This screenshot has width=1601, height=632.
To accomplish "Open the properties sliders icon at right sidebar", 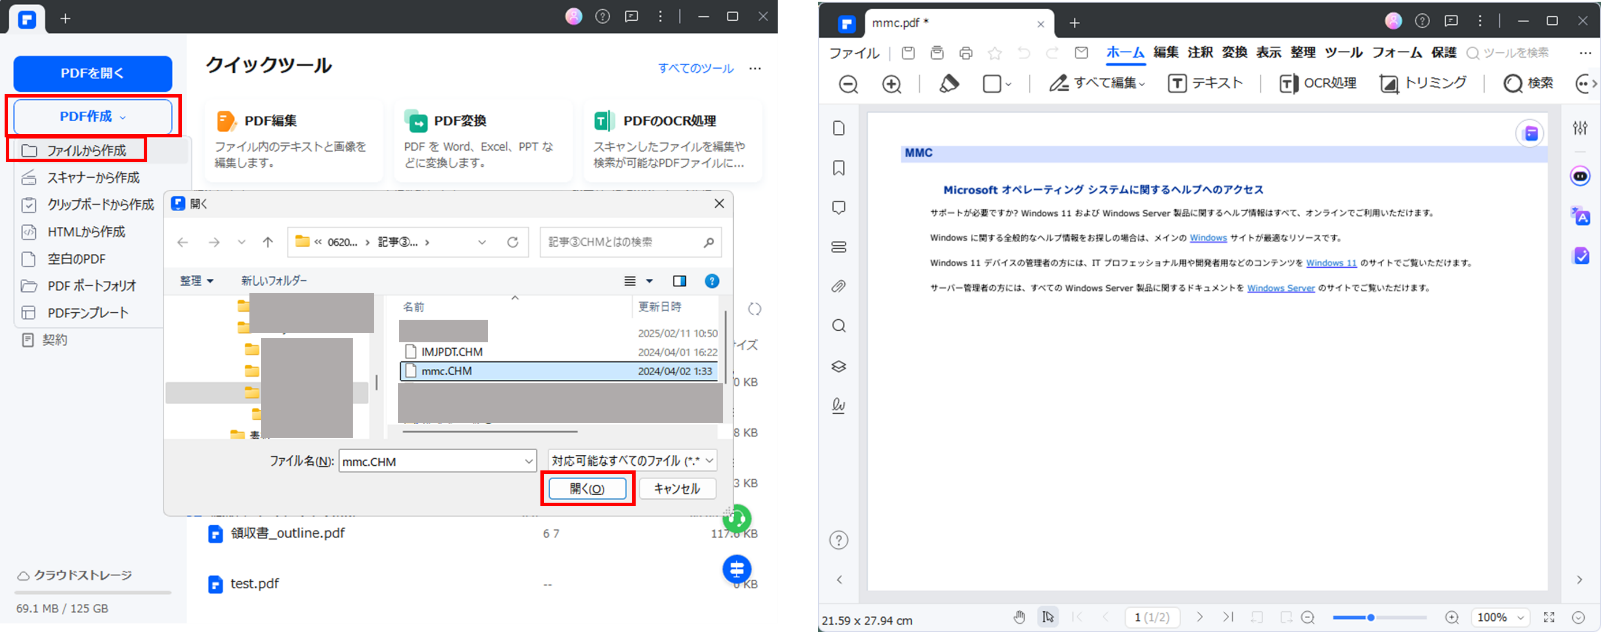I will 1580,128.
